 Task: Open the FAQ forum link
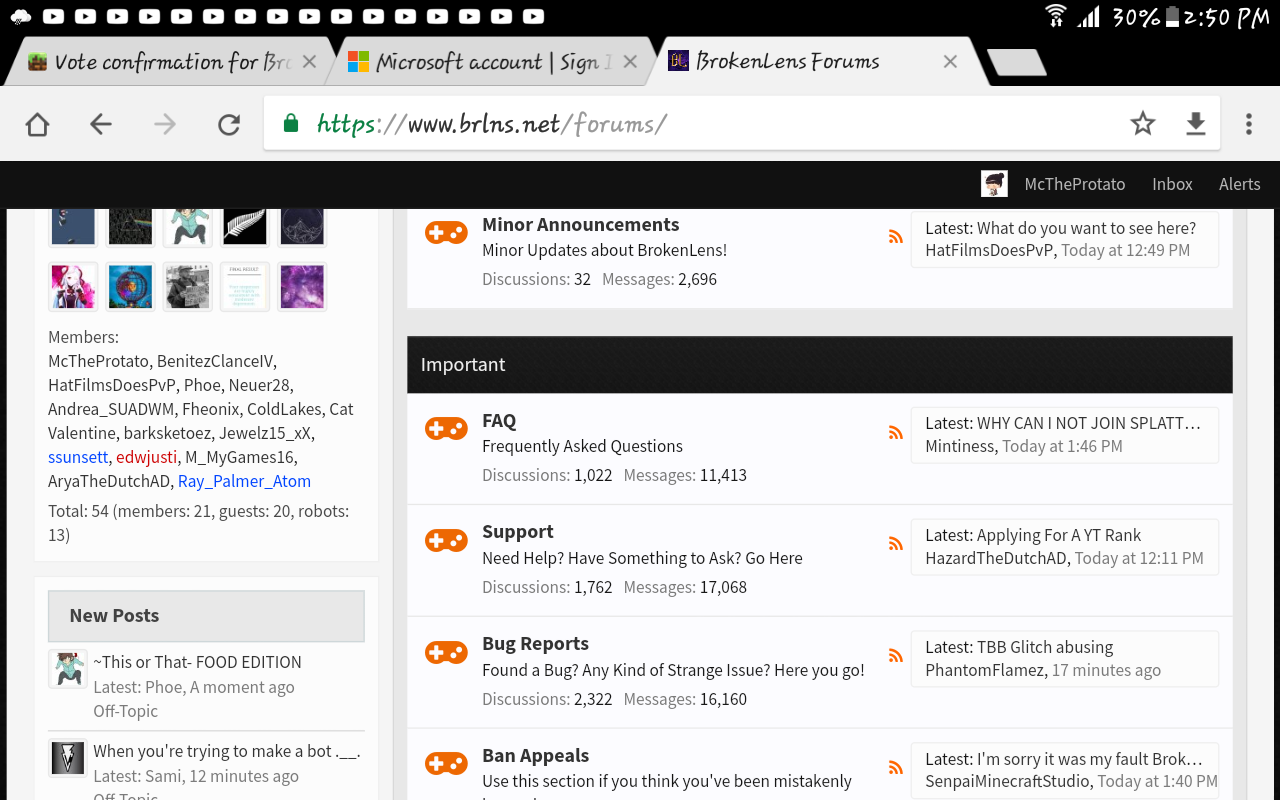coord(499,421)
